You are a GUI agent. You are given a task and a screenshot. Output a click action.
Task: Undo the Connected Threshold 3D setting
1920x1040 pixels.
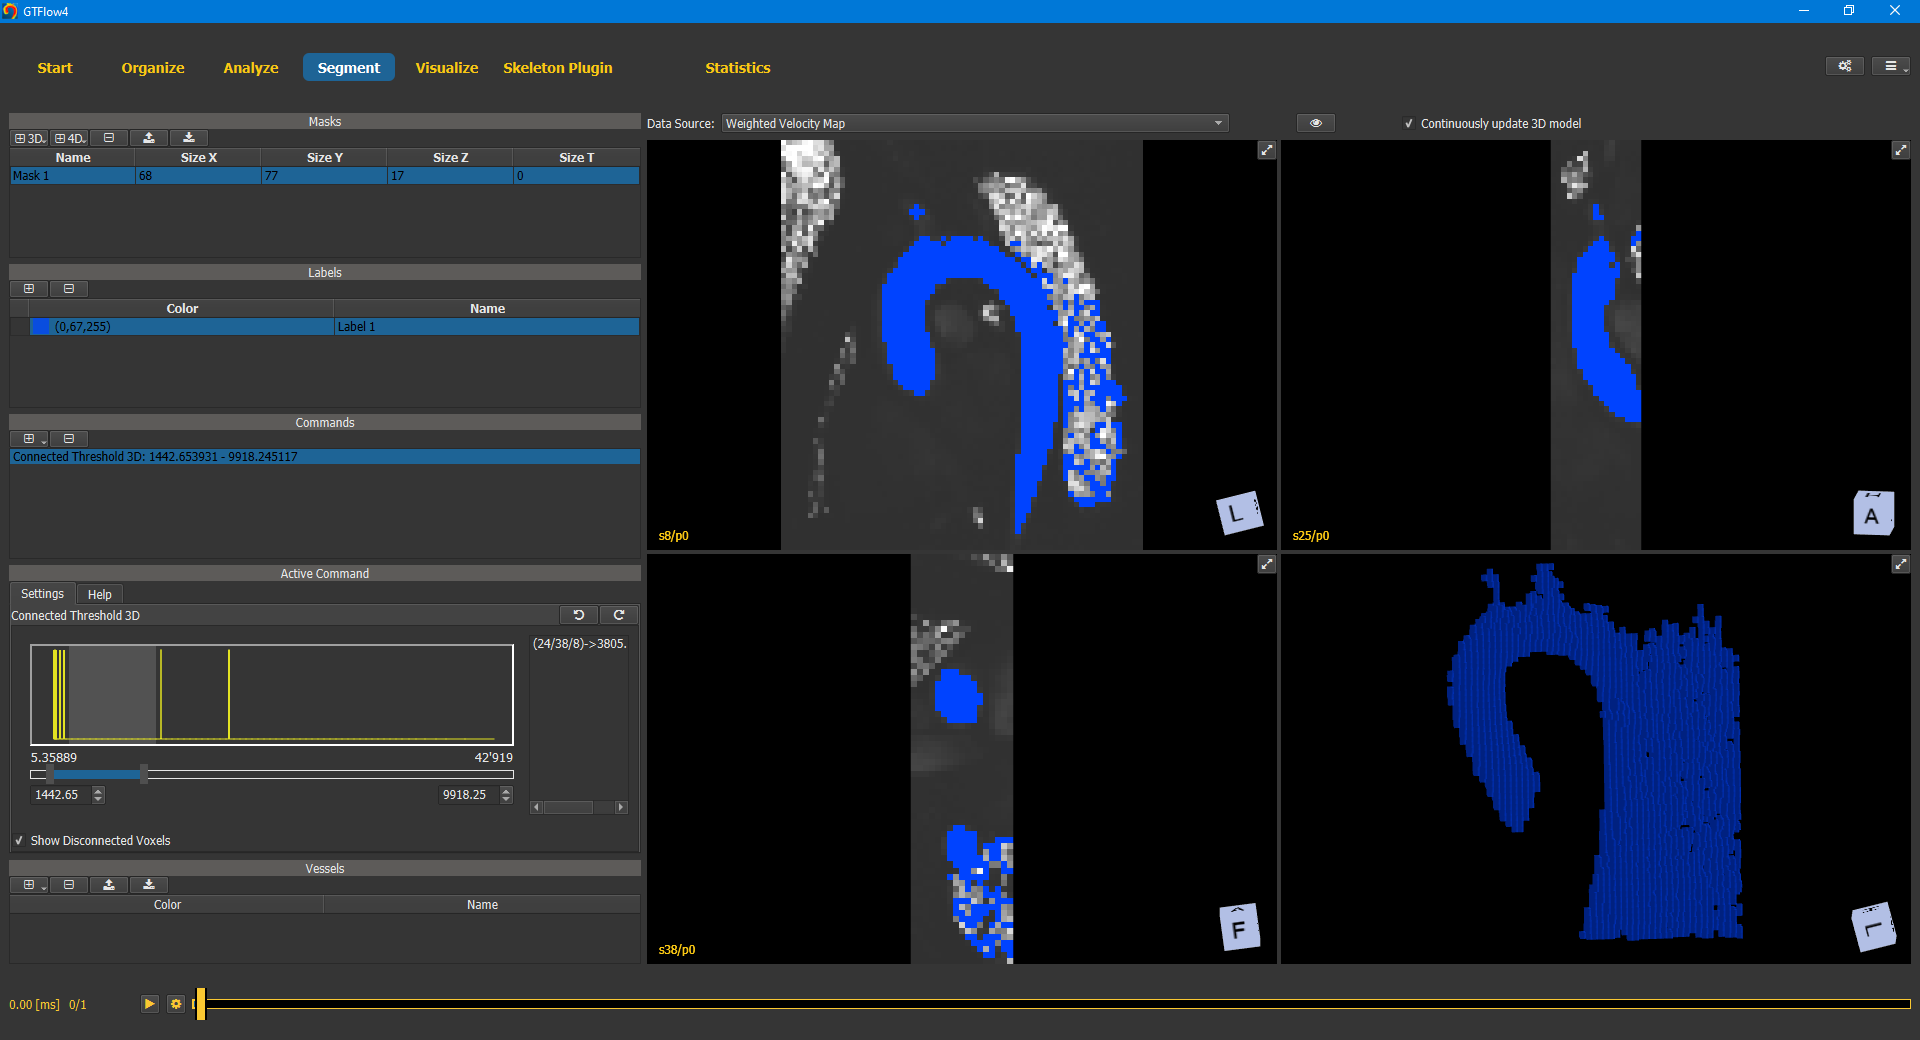click(578, 615)
